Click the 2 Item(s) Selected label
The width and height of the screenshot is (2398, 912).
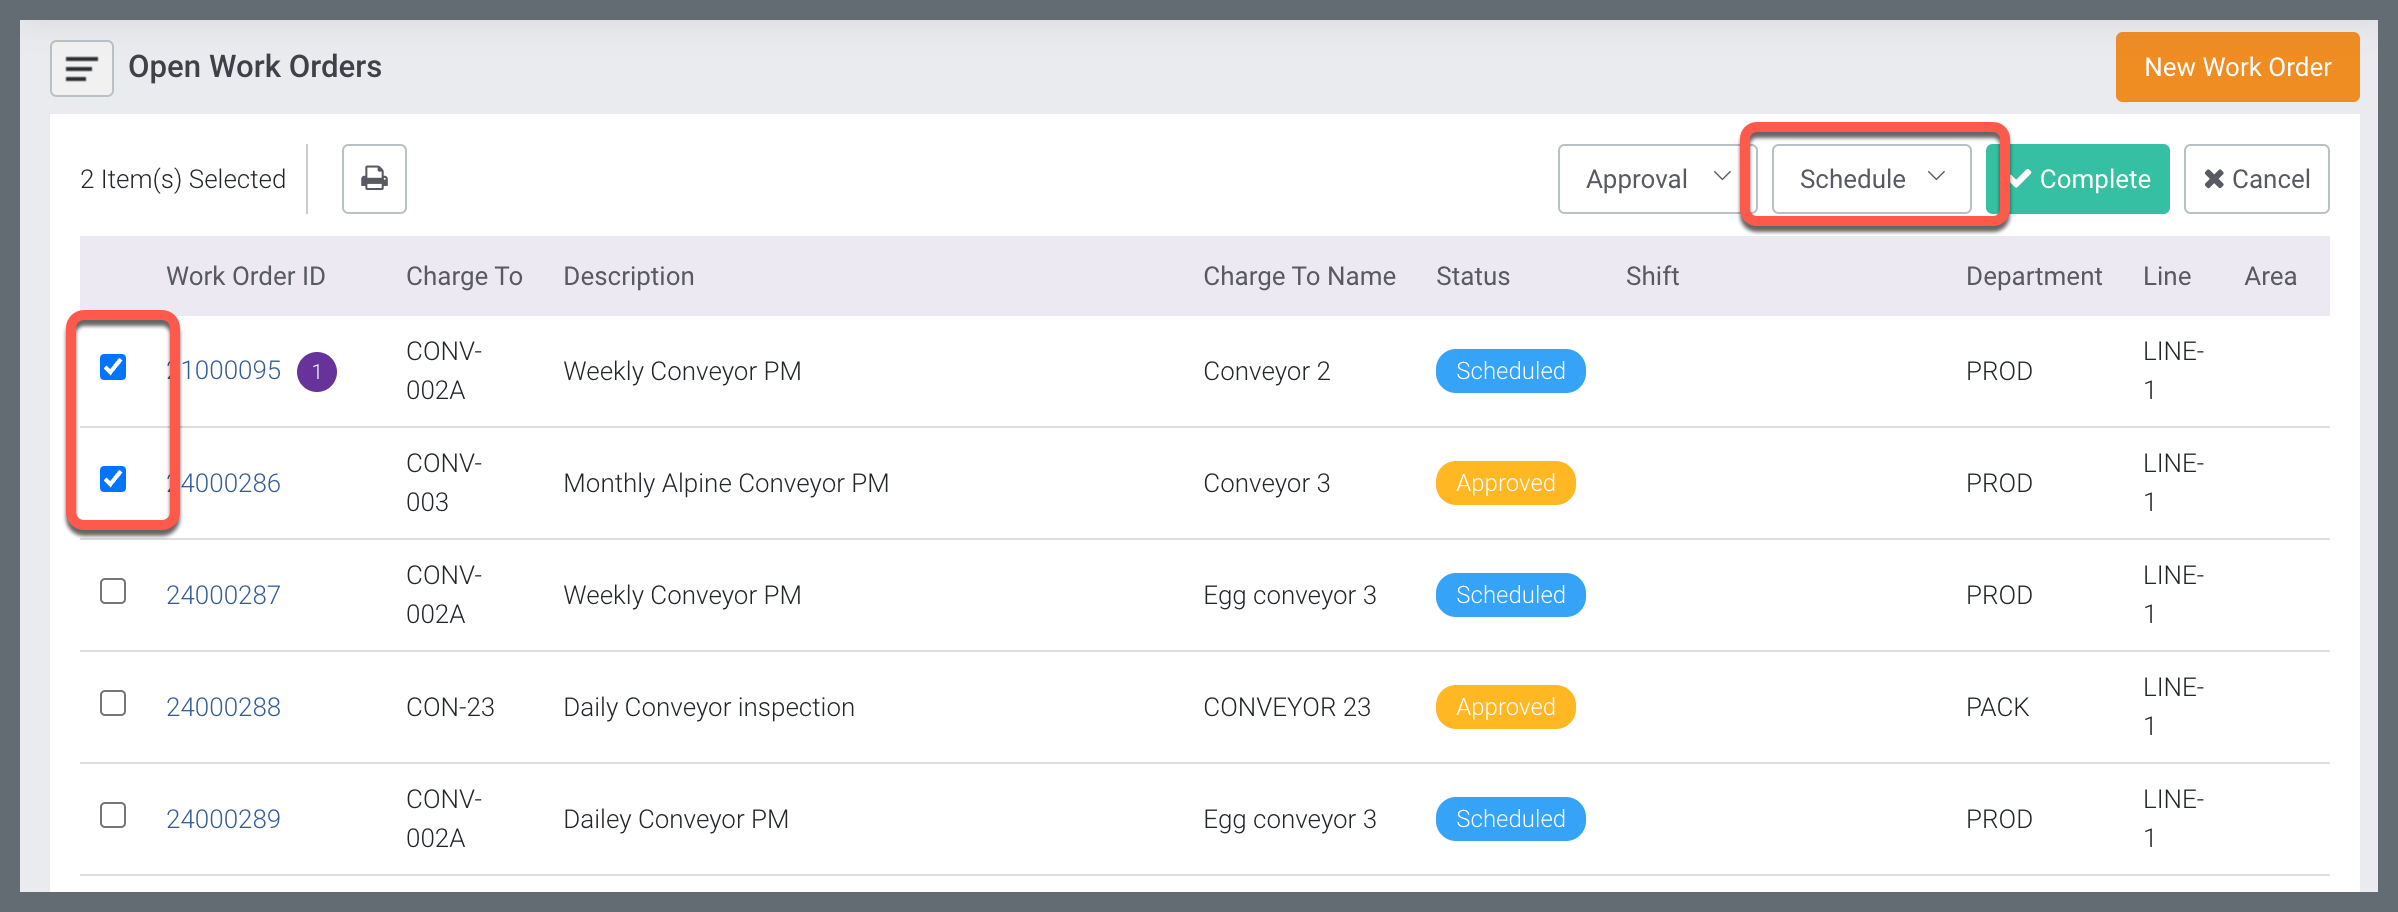[x=183, y=179]
